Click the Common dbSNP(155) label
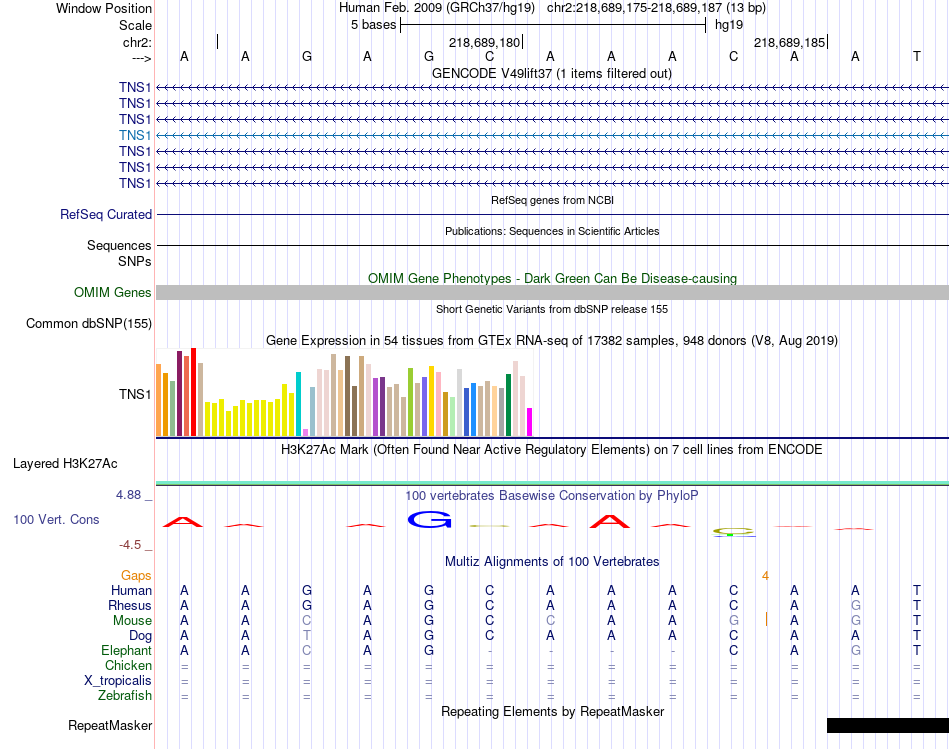Screen dimensions: 950x749 click(89, 324)
